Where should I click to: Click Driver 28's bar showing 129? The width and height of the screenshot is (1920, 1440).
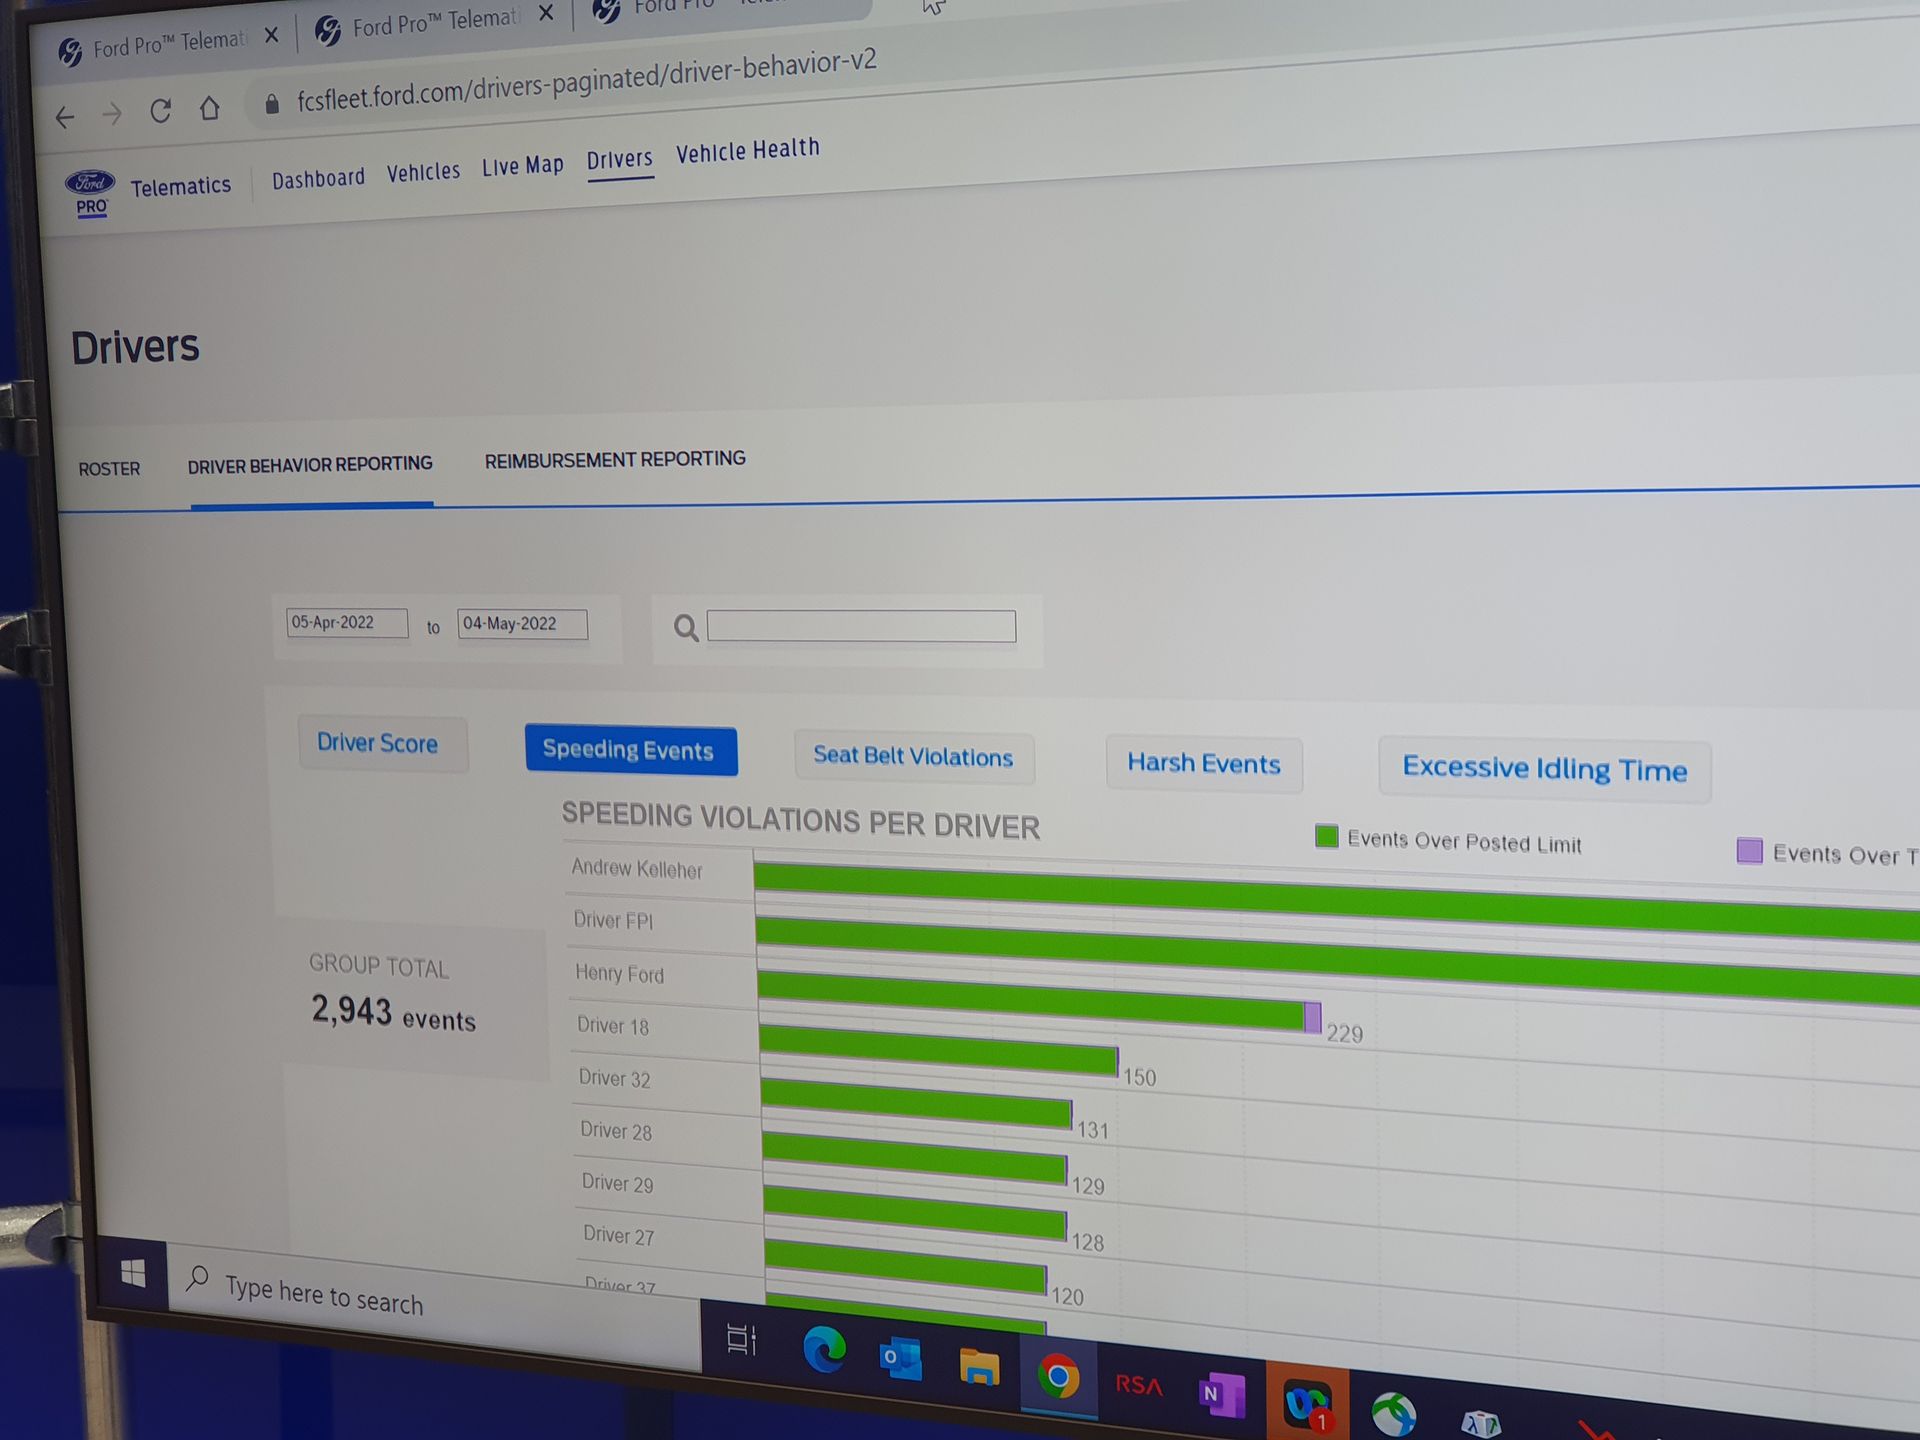(914, 1157)
